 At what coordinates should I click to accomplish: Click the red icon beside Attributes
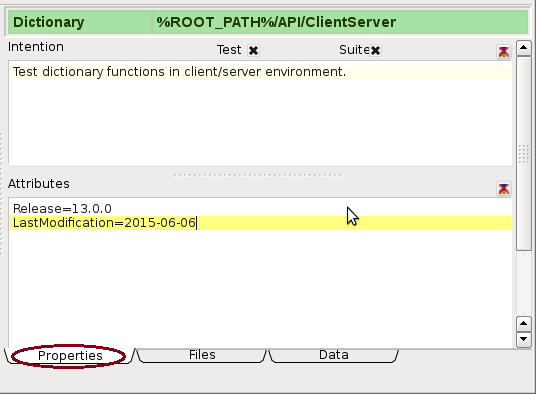tap(504, 189)
